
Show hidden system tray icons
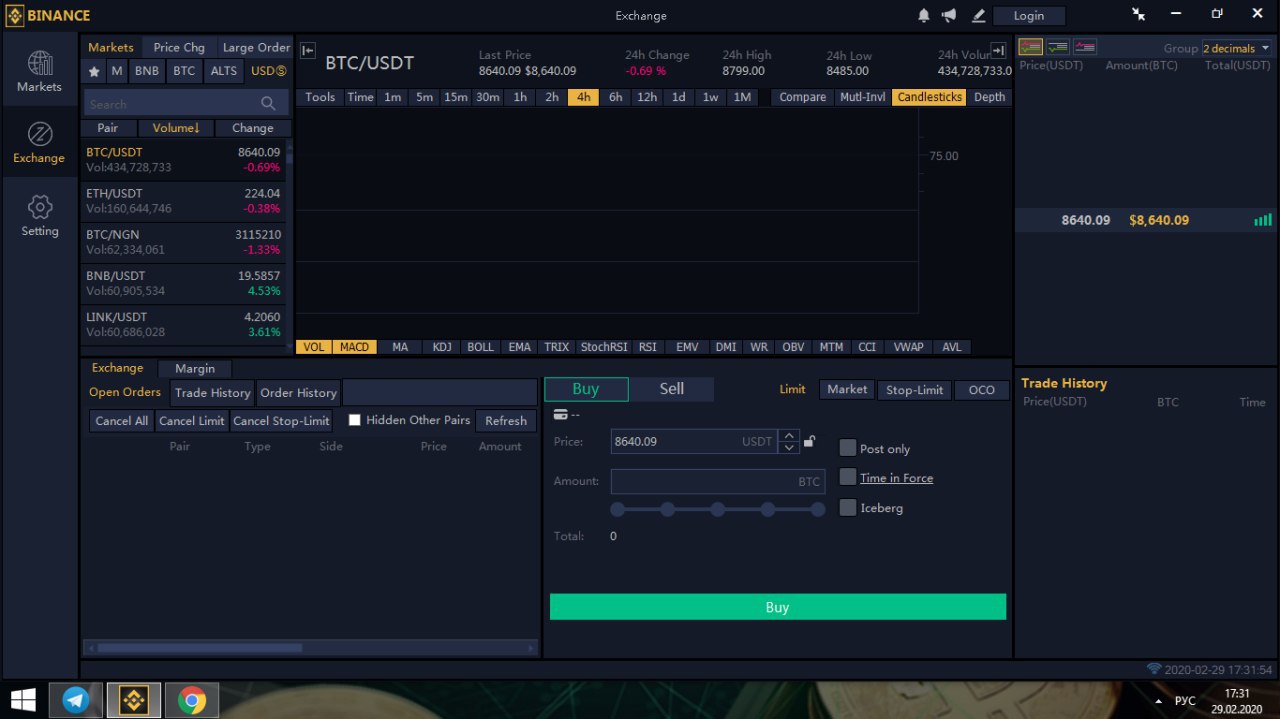[1158, 701]
